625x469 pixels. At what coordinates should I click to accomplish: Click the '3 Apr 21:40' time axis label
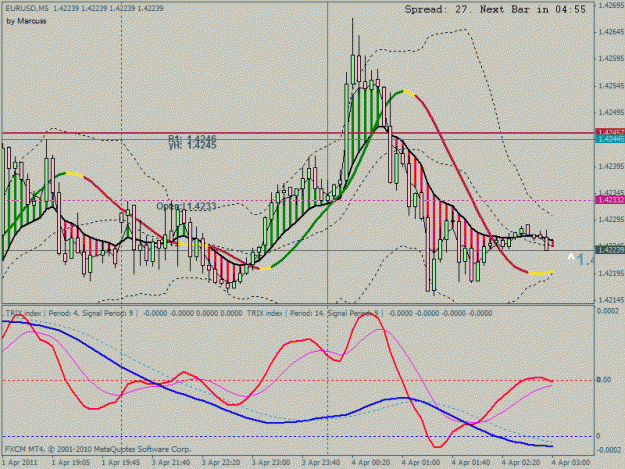(x=171, y=463)
